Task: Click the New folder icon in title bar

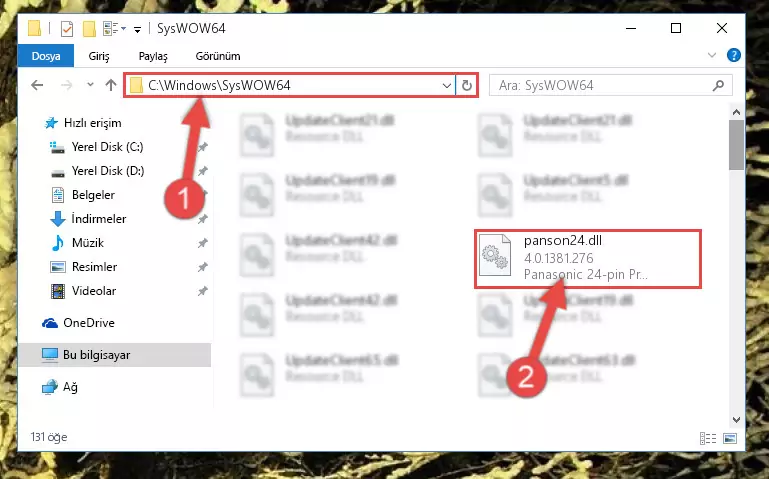Action: tap(89, 29)
